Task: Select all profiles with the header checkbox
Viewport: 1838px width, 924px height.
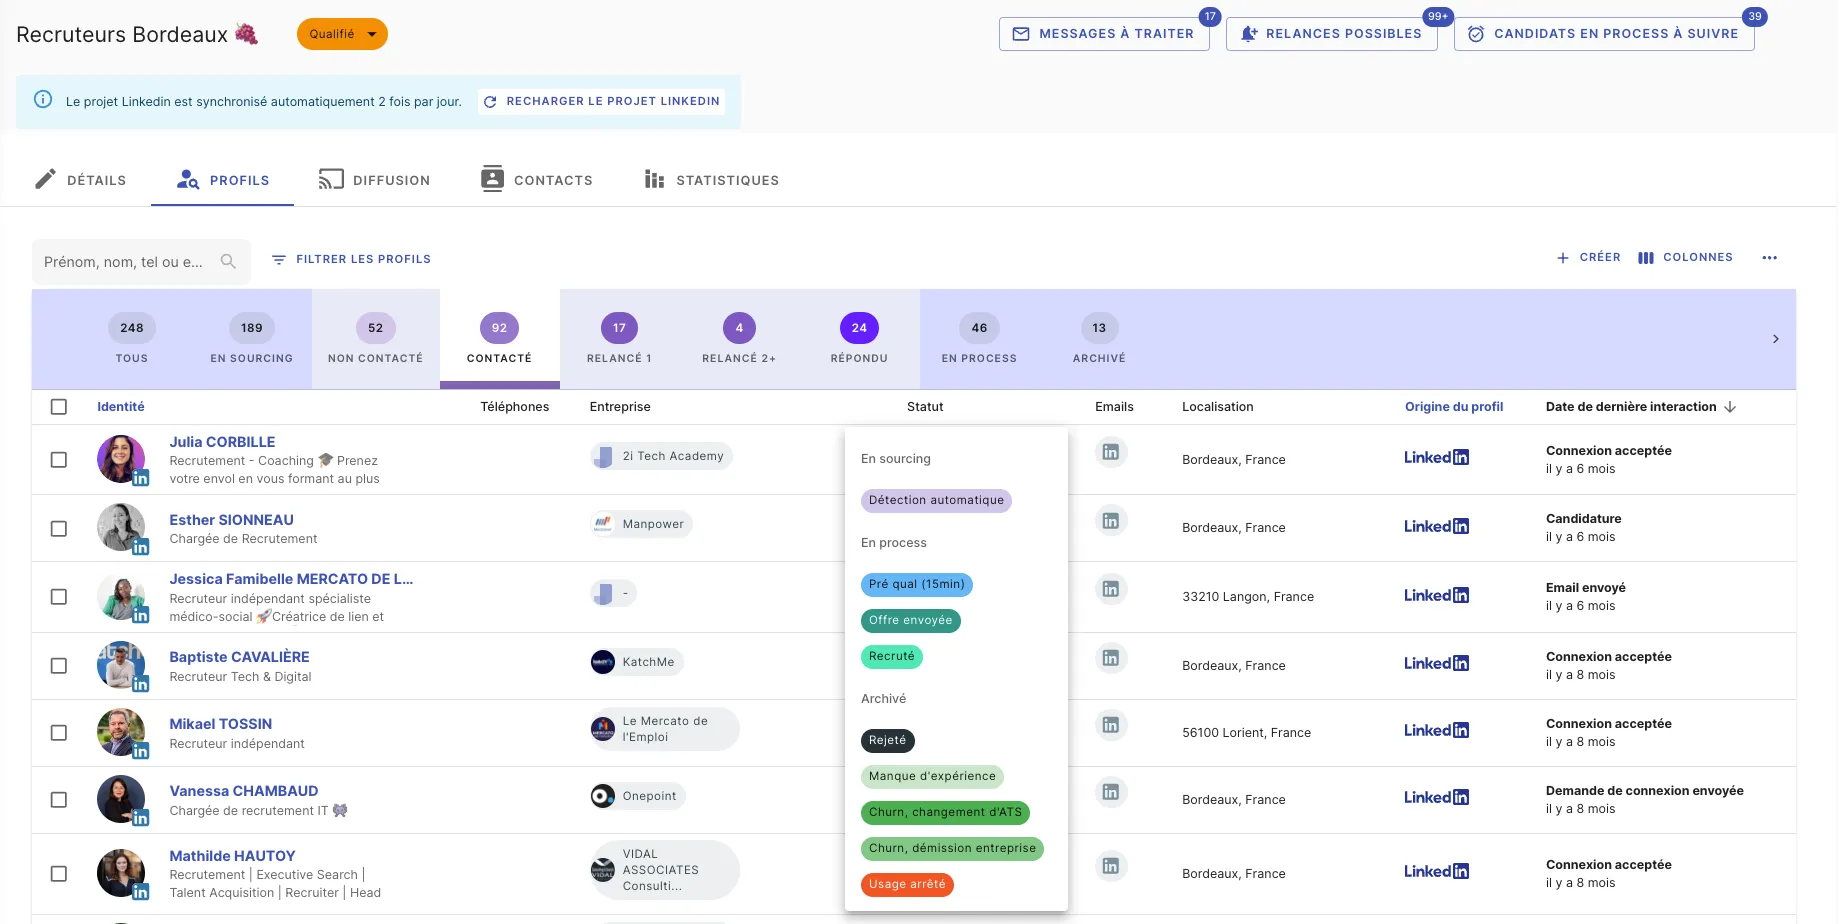Action: (59, 407)
